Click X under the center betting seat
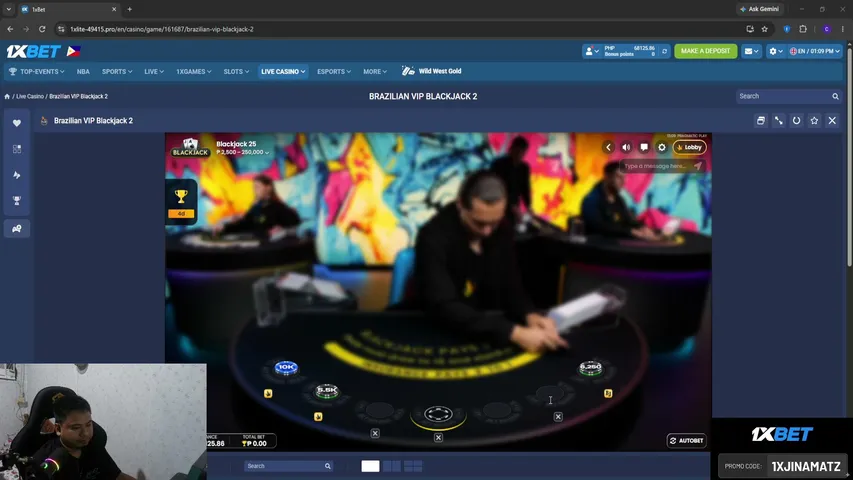Viewport: 853px width, 480px height. click(438, 438)
